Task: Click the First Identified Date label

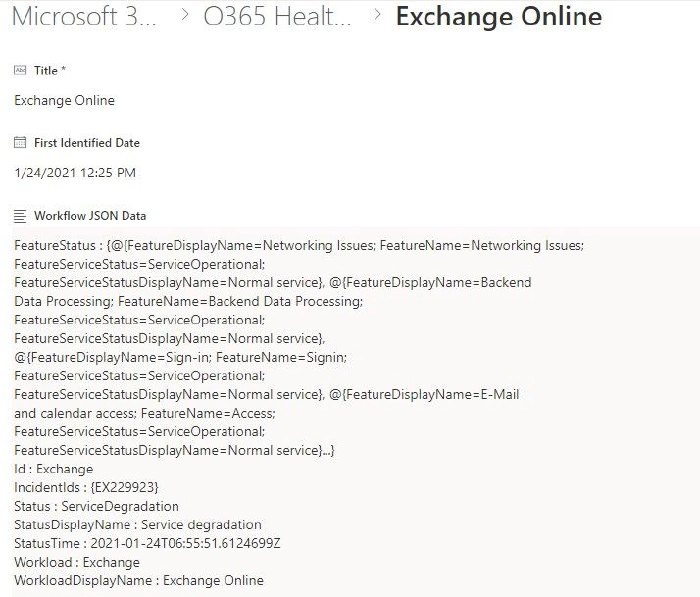Action: coord(87,143)
